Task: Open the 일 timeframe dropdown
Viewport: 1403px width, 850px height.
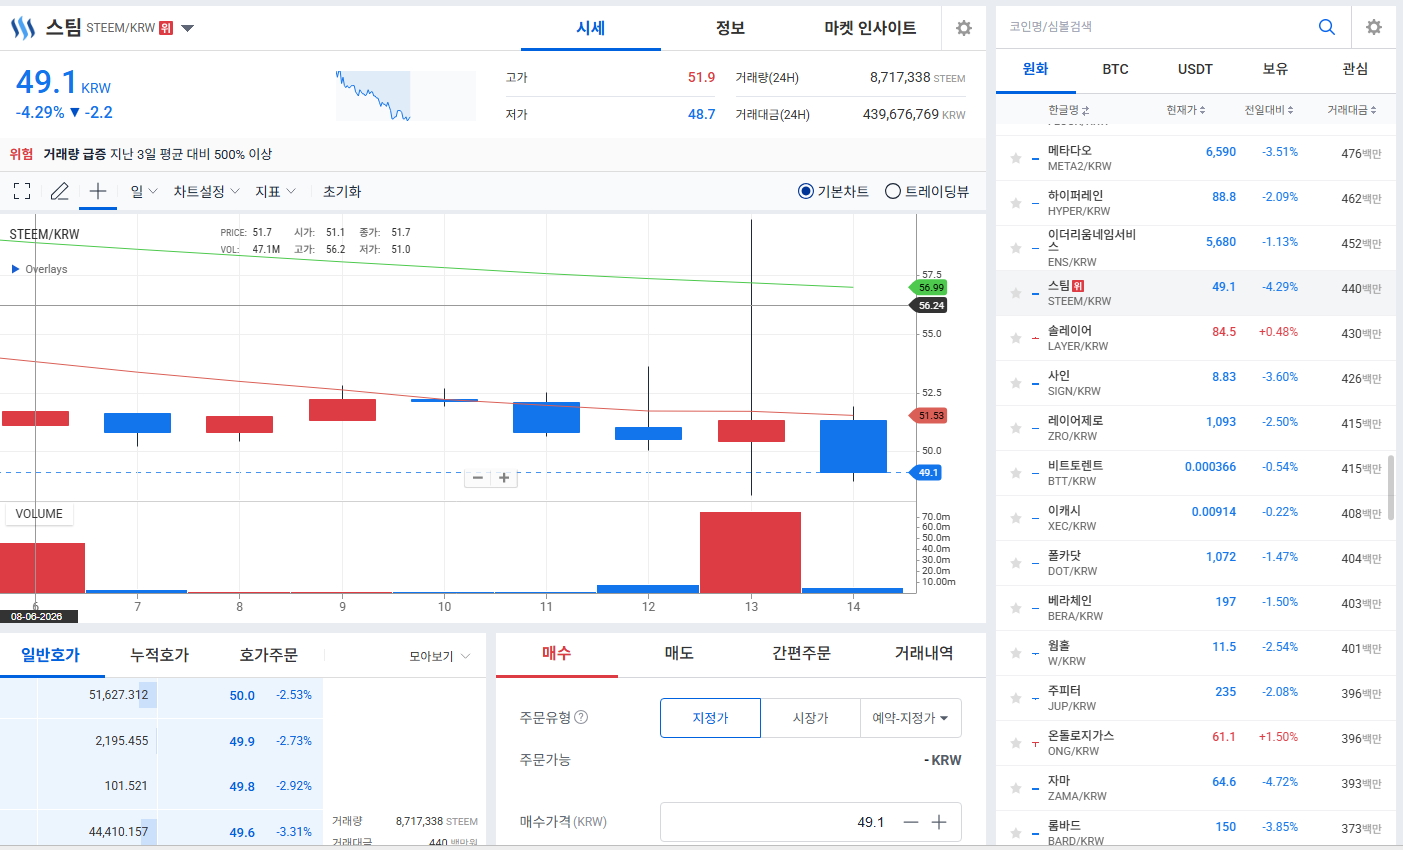Action: (x=144, y=191)
